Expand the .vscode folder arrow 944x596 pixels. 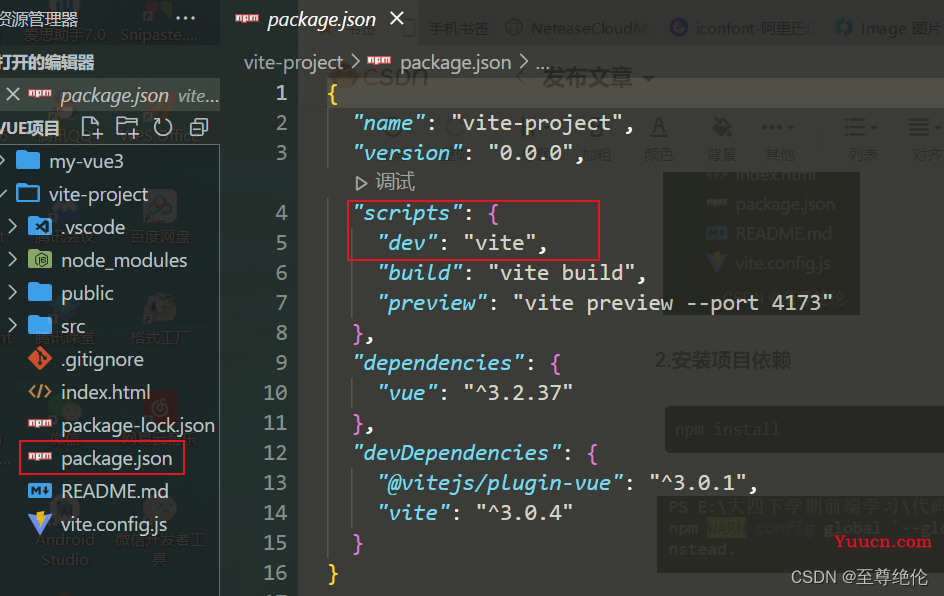12,226
